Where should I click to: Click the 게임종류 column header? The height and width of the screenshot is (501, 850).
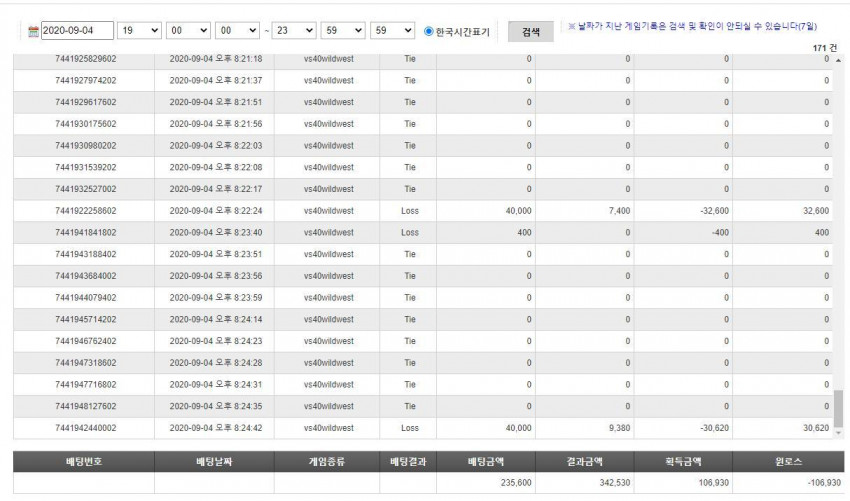(x=327, y=461)
